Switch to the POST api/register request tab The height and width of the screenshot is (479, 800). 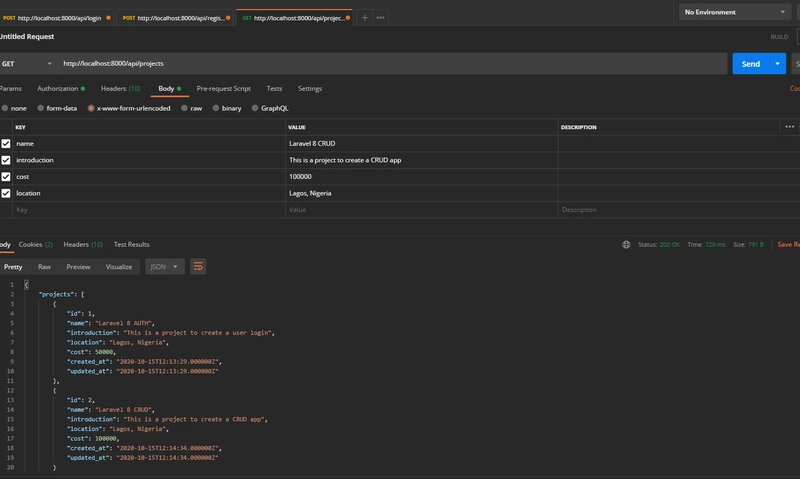coord(176,18)
